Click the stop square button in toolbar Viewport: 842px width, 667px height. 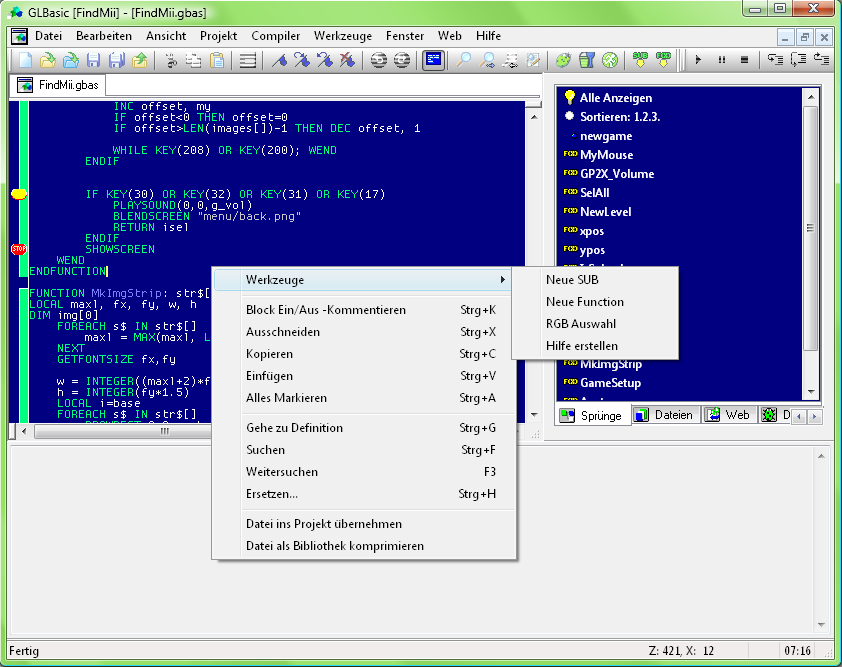coord(744,60)
